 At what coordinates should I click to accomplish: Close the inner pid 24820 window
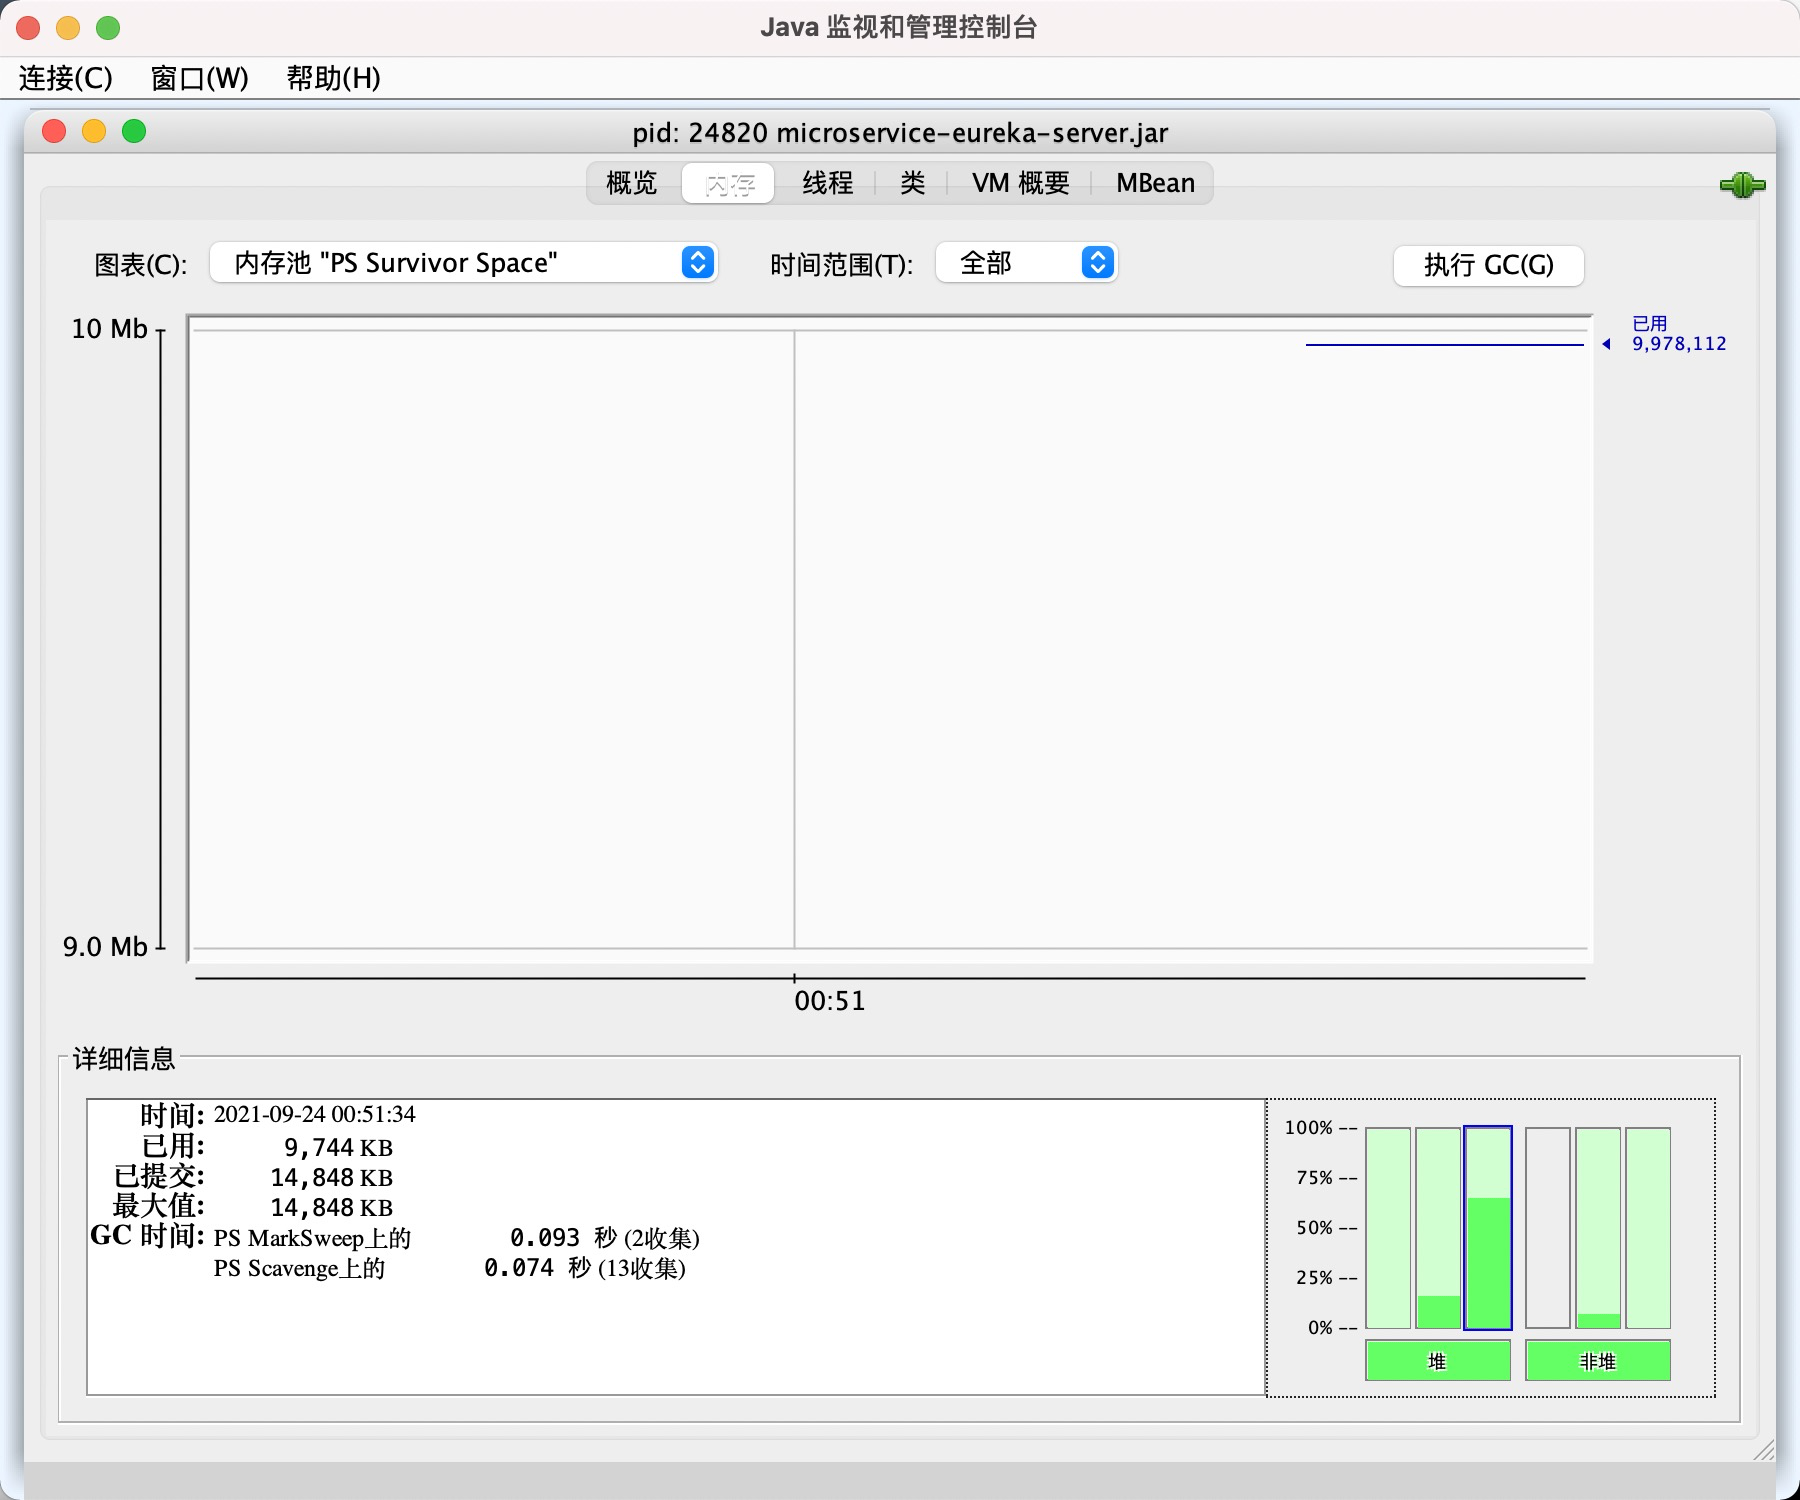[54, 131]
